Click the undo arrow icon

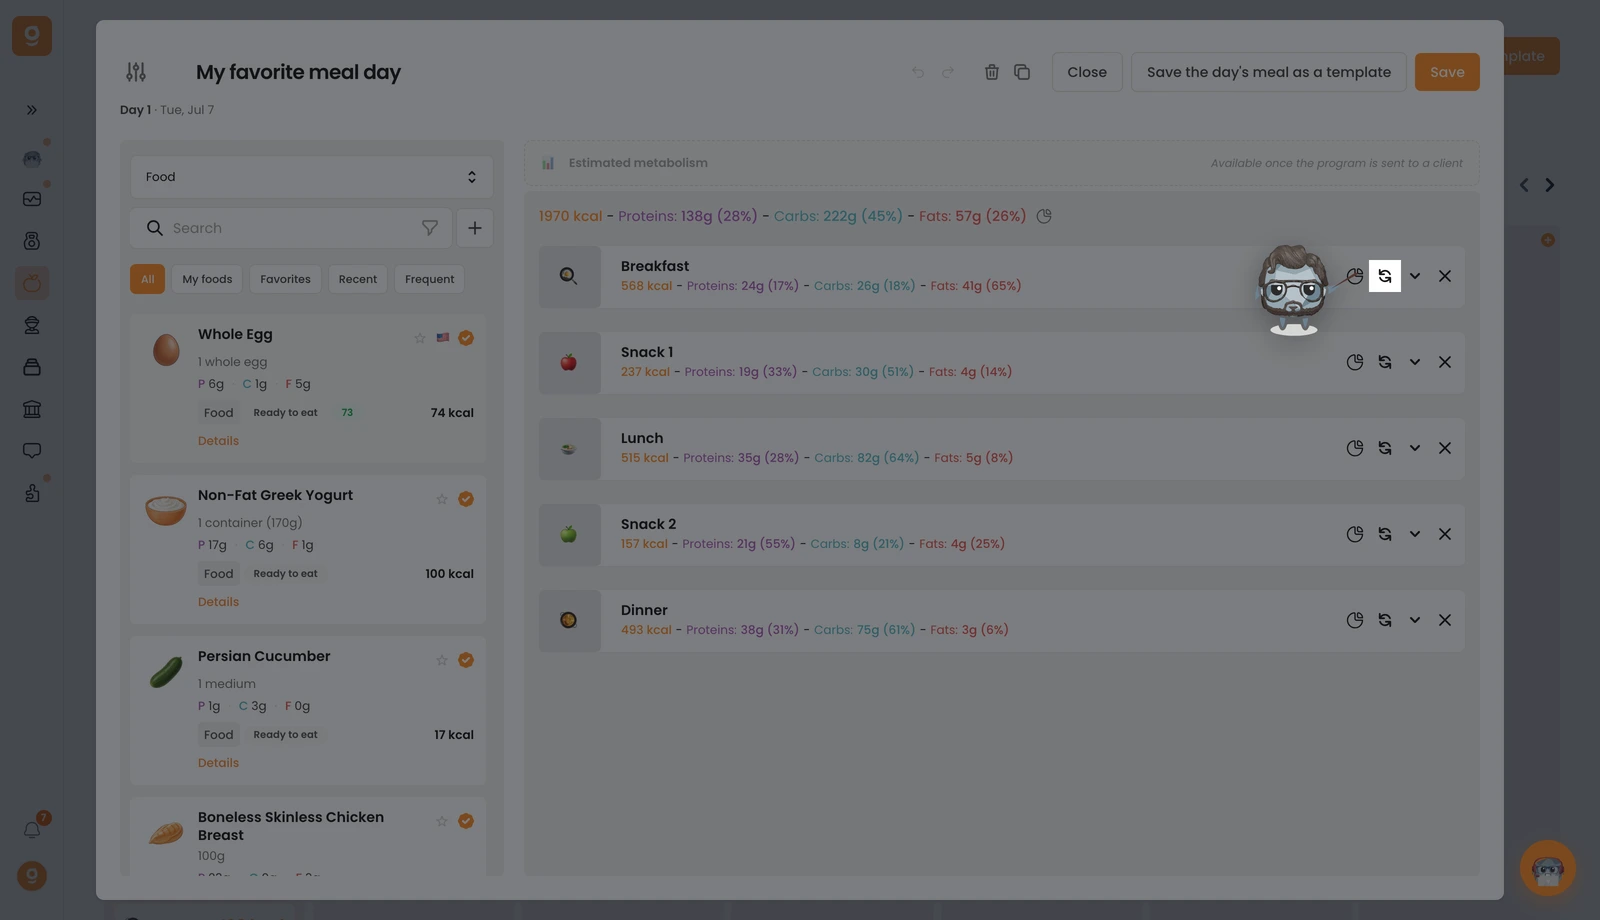918,72
